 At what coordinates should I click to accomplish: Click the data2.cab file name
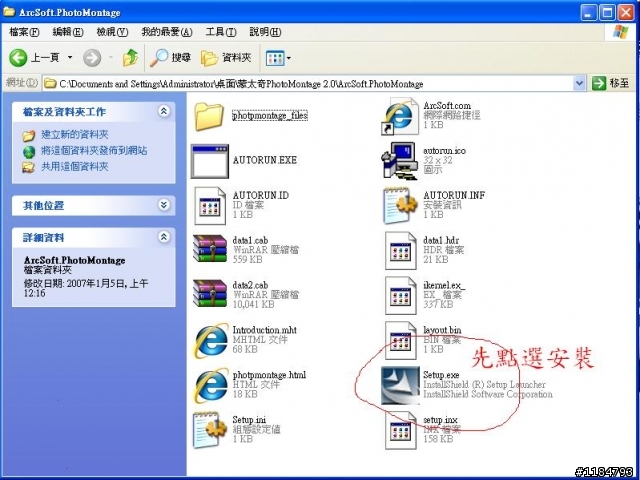250,285
